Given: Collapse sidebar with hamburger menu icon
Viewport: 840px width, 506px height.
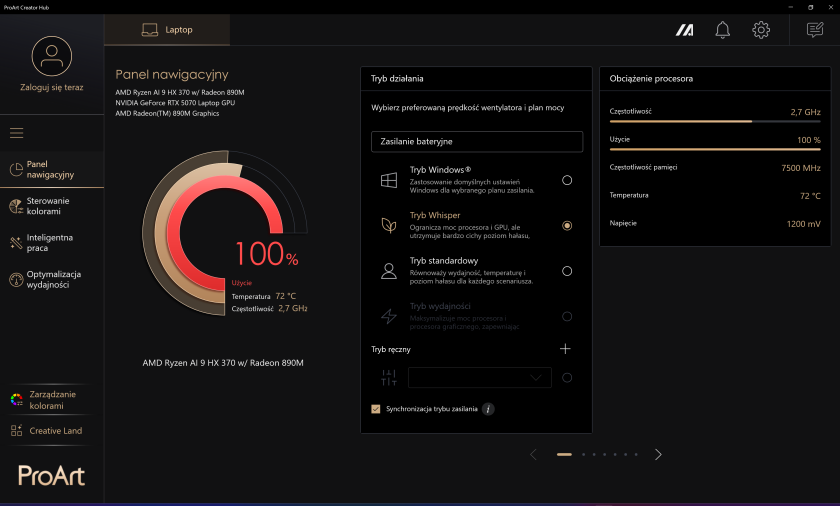Looking at the screenshot, I should pyautogui.click(x=17, y=133).
